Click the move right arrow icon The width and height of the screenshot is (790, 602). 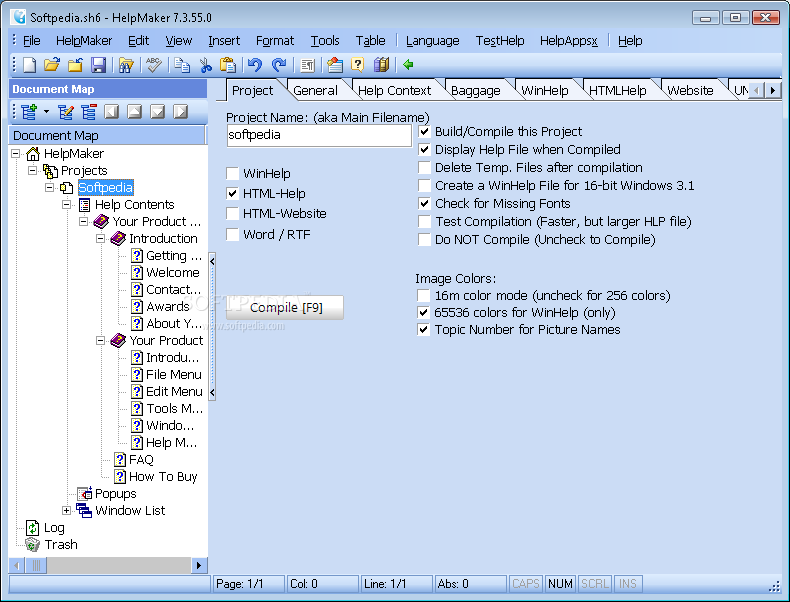(180, 111)
